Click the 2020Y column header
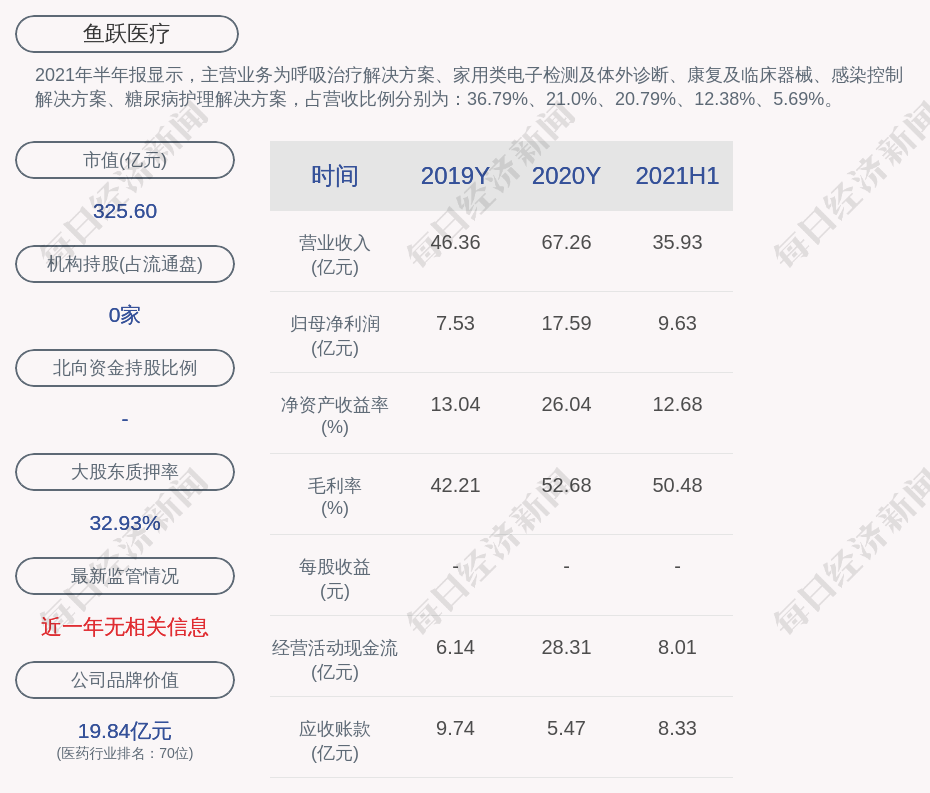 click(x=566, y=176)
